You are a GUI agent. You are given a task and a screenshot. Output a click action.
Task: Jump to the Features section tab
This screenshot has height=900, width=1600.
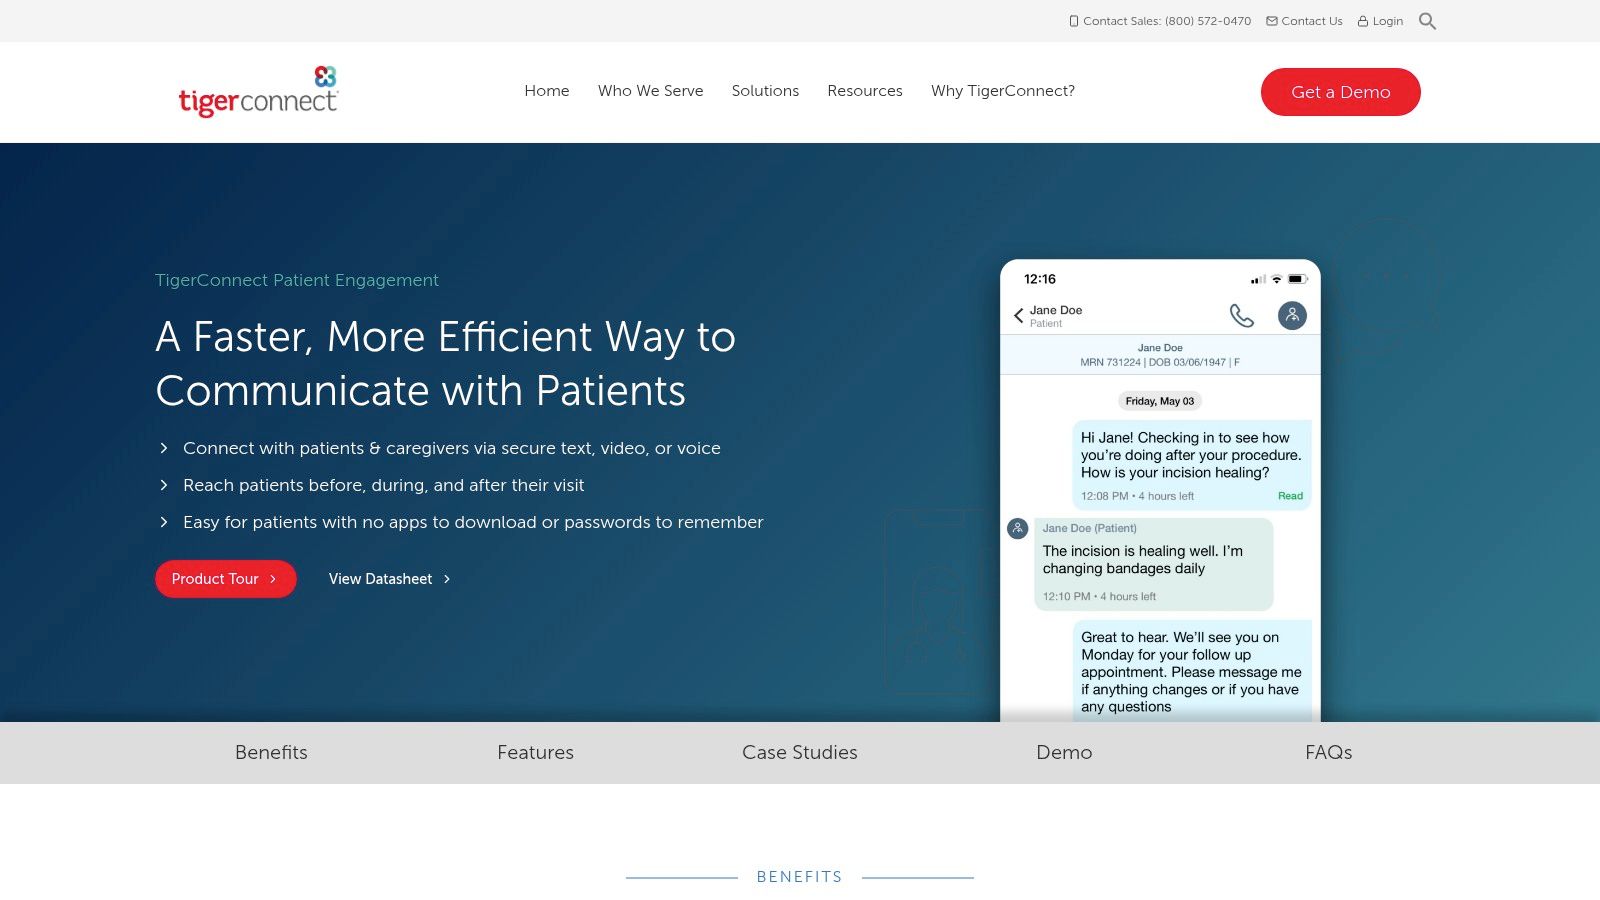536,753
